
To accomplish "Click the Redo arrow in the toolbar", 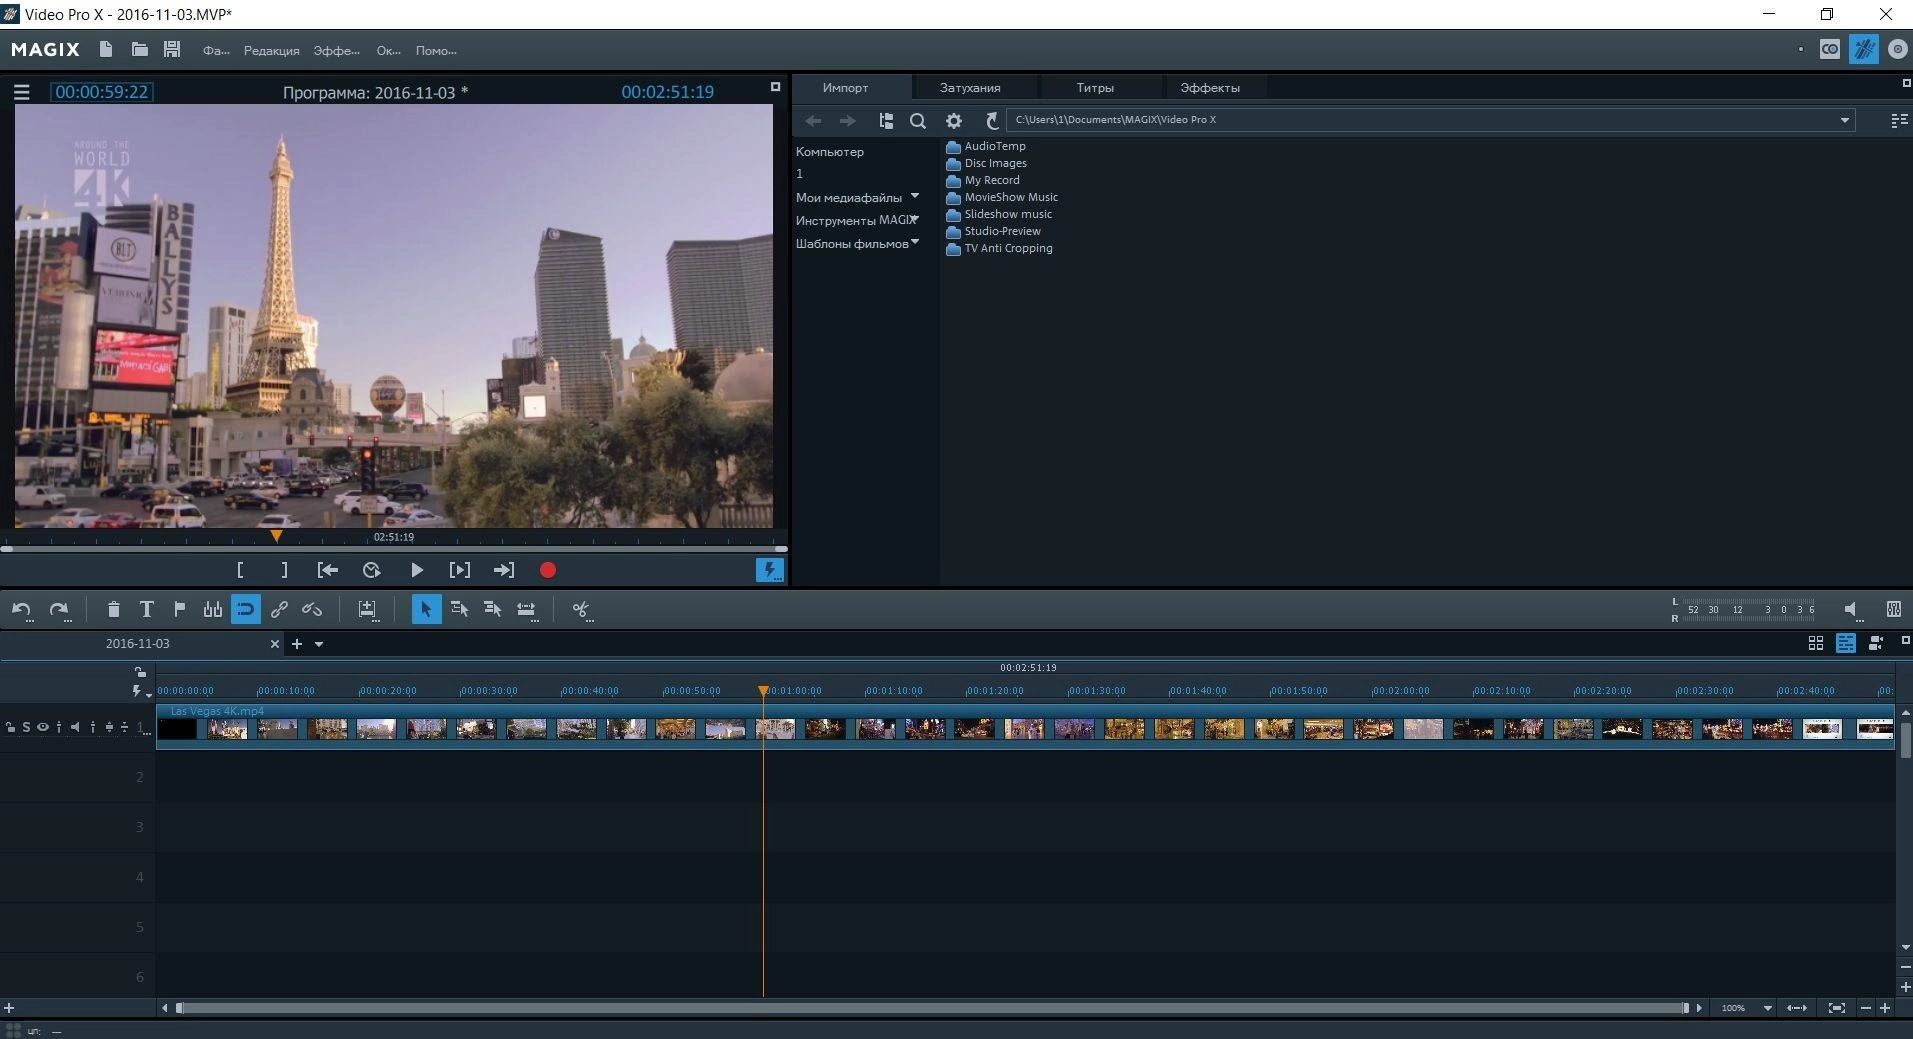I will [x=59, y=609].
